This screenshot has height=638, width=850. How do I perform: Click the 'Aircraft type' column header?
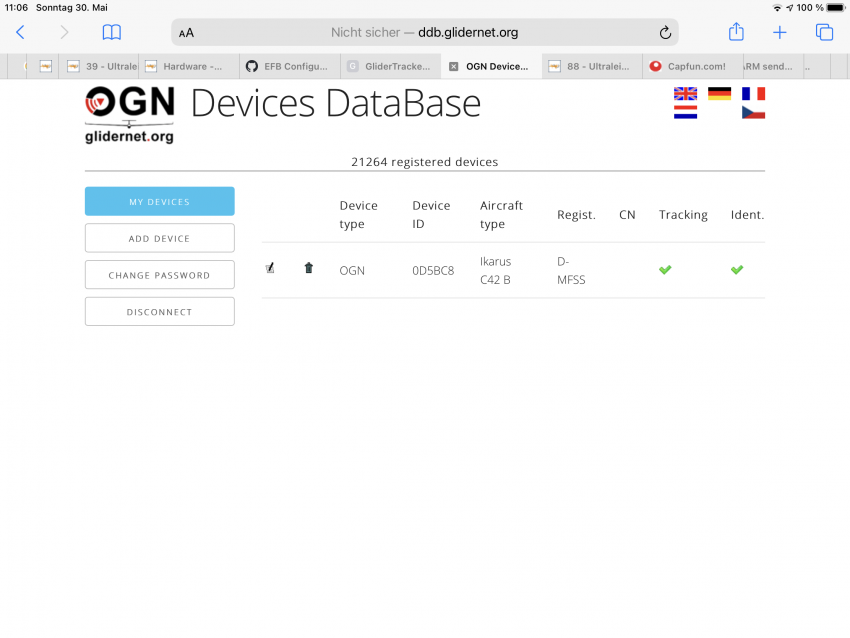501,215
